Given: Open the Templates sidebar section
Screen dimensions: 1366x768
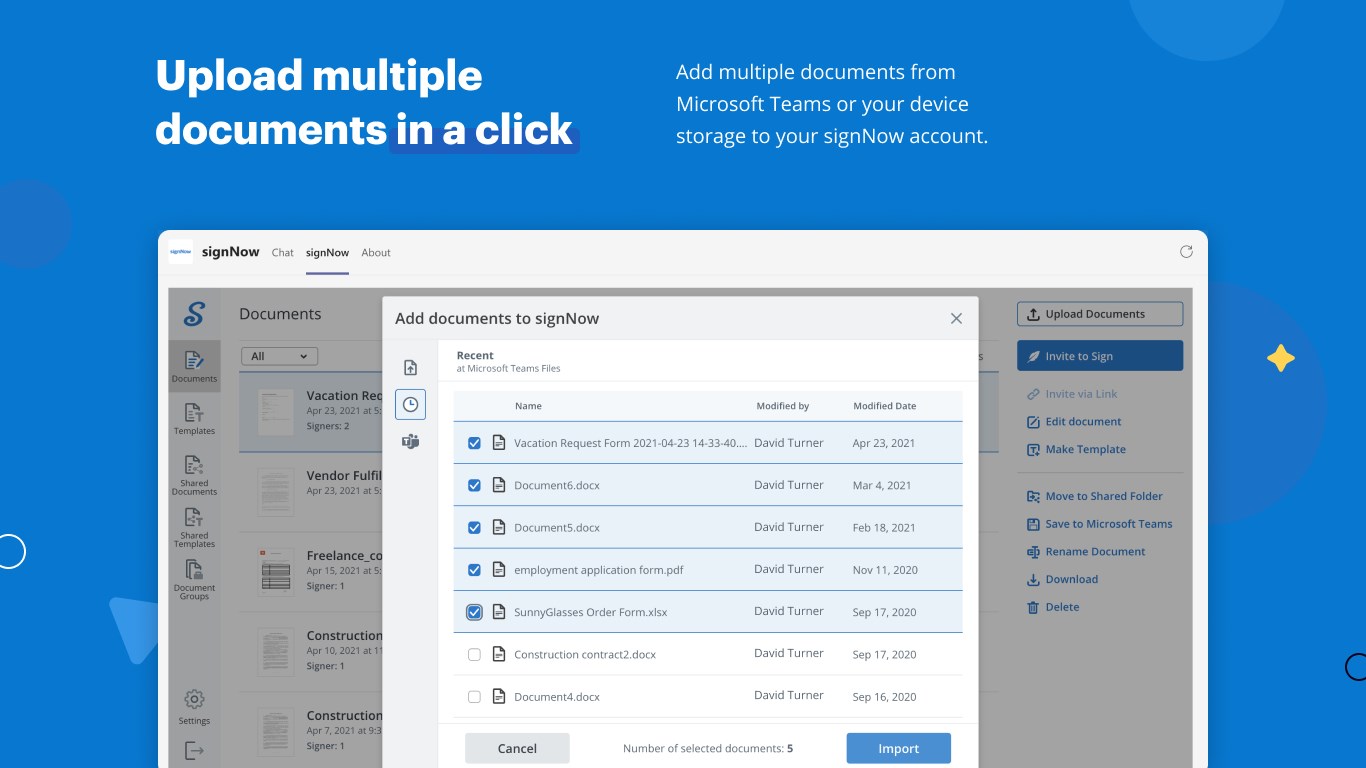Looking at the screenshot, I should coord(194,418).
